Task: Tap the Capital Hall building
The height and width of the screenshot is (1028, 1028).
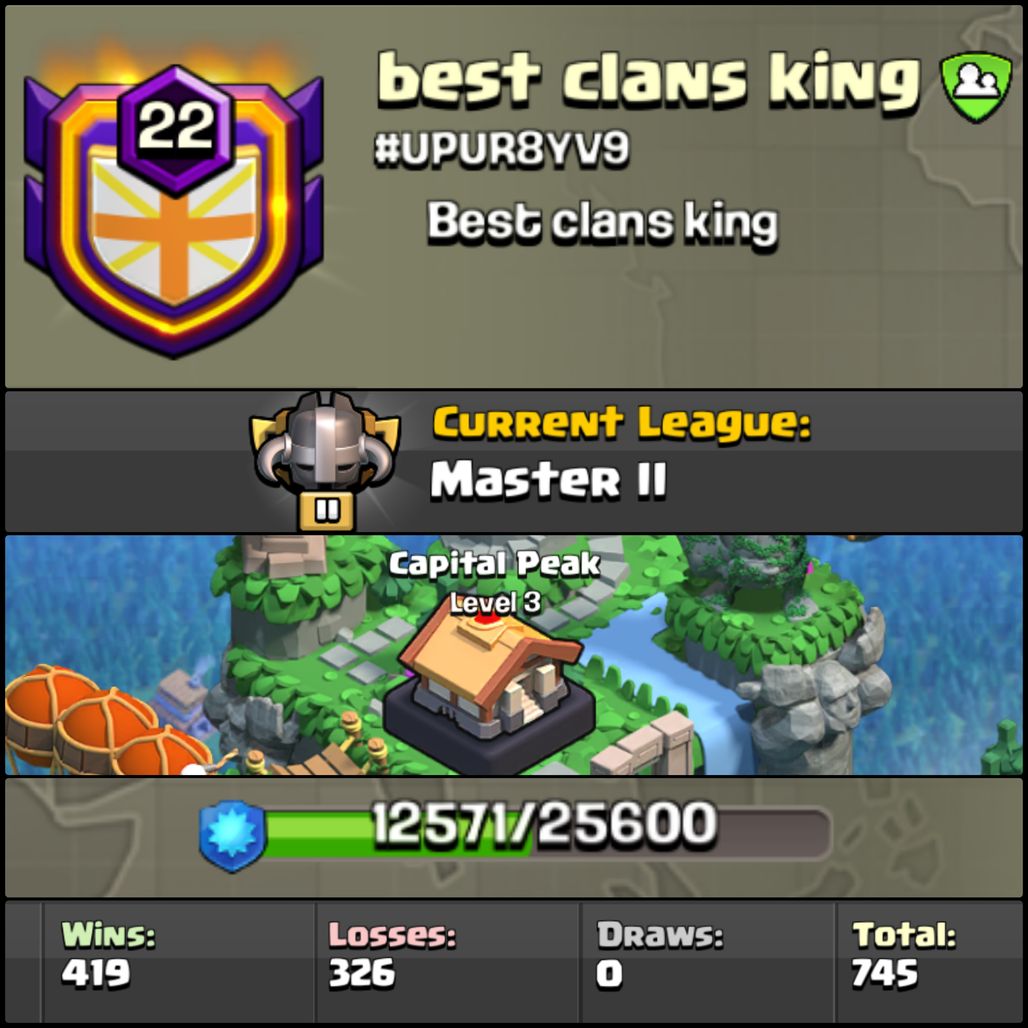Action: pos(488,692)
